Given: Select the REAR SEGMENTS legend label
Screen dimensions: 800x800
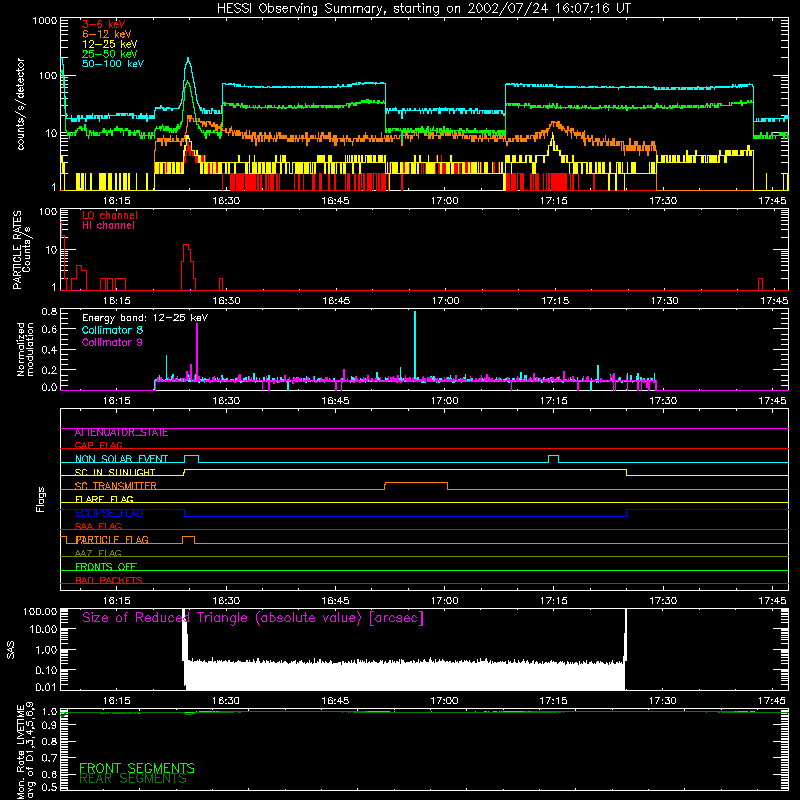Looking at the screenshot, I should pos(133,779).
